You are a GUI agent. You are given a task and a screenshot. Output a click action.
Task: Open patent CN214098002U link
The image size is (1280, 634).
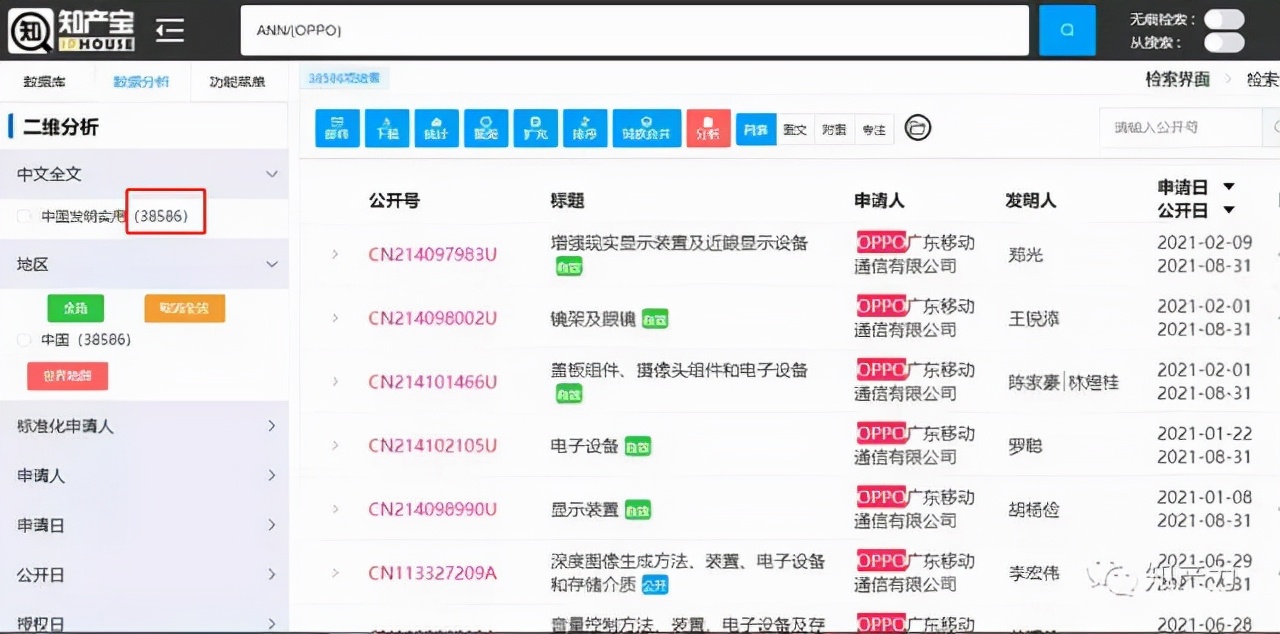432,318
